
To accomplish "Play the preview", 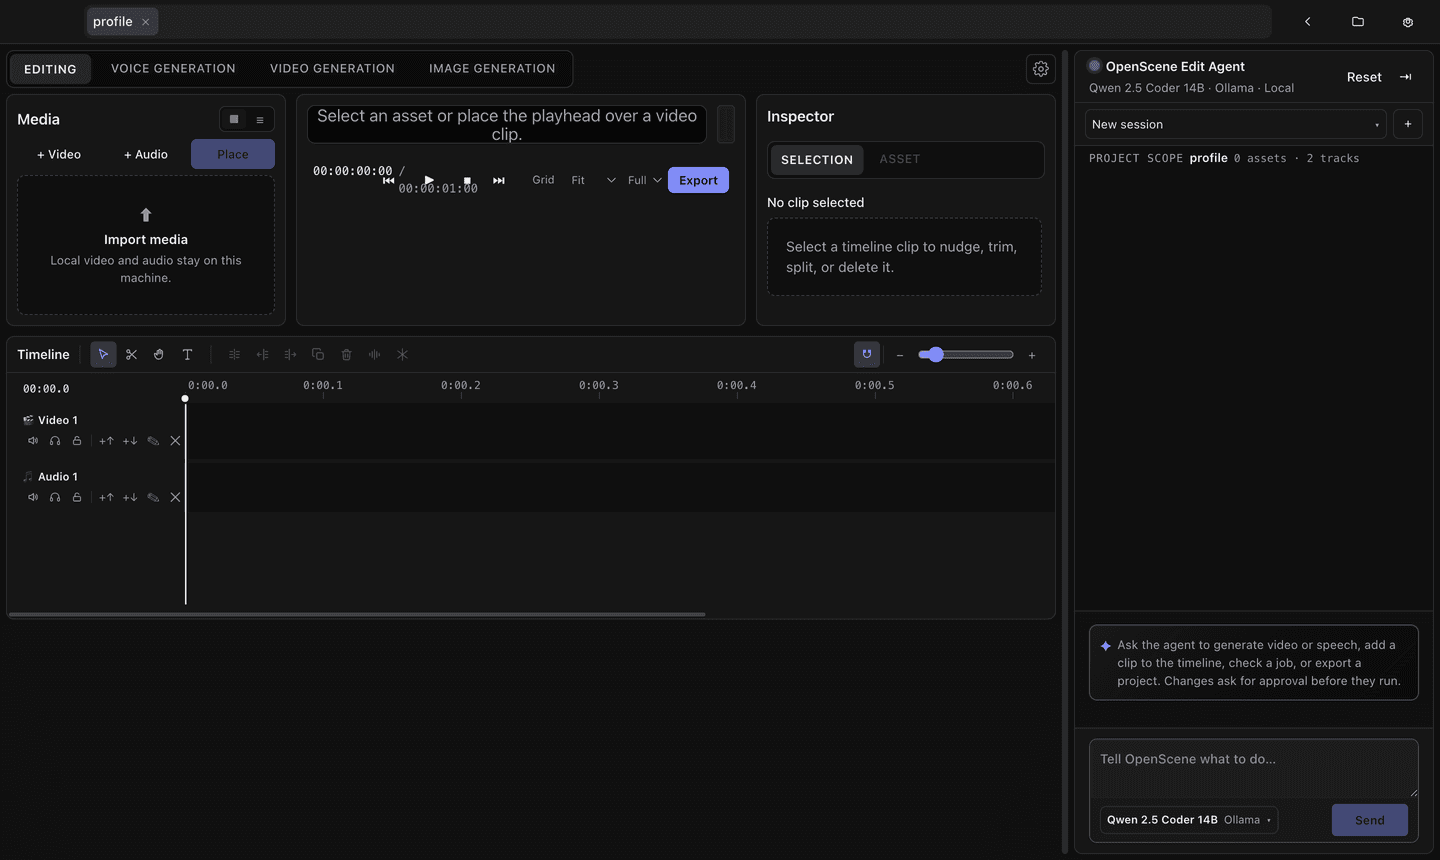I will click(429, 180).
